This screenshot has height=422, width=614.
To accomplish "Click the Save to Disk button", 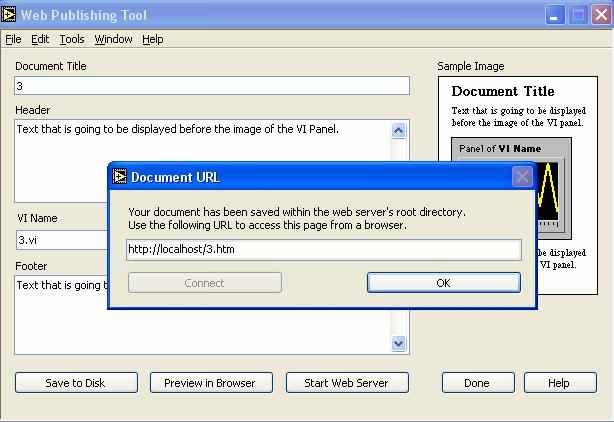I will point(75,383).
